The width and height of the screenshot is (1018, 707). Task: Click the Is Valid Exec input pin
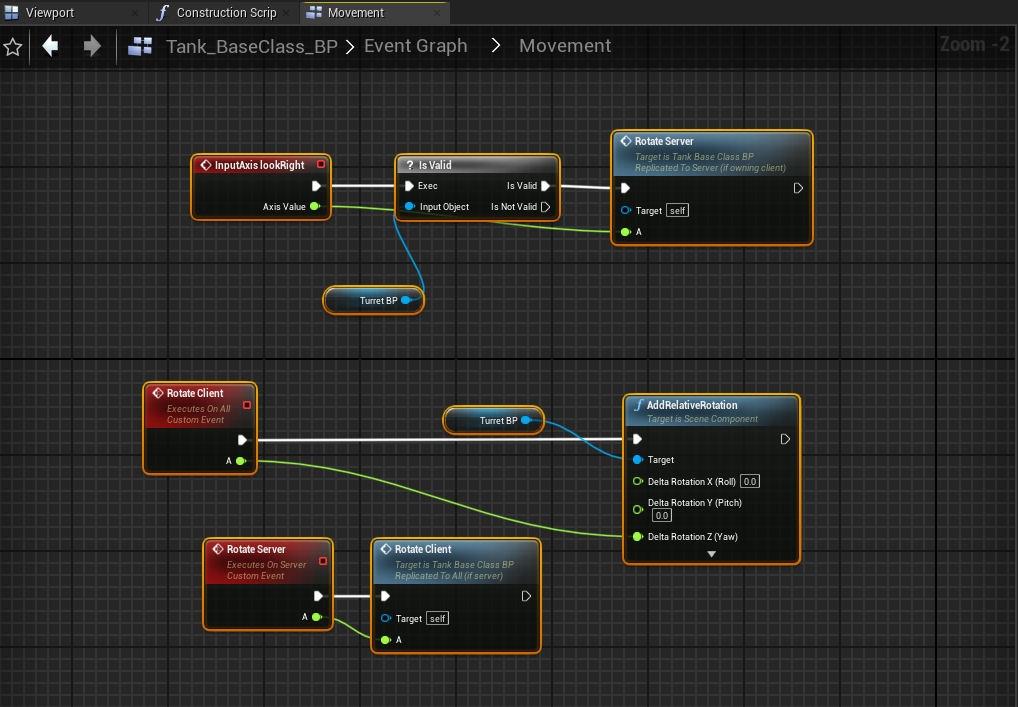[409, 186]
